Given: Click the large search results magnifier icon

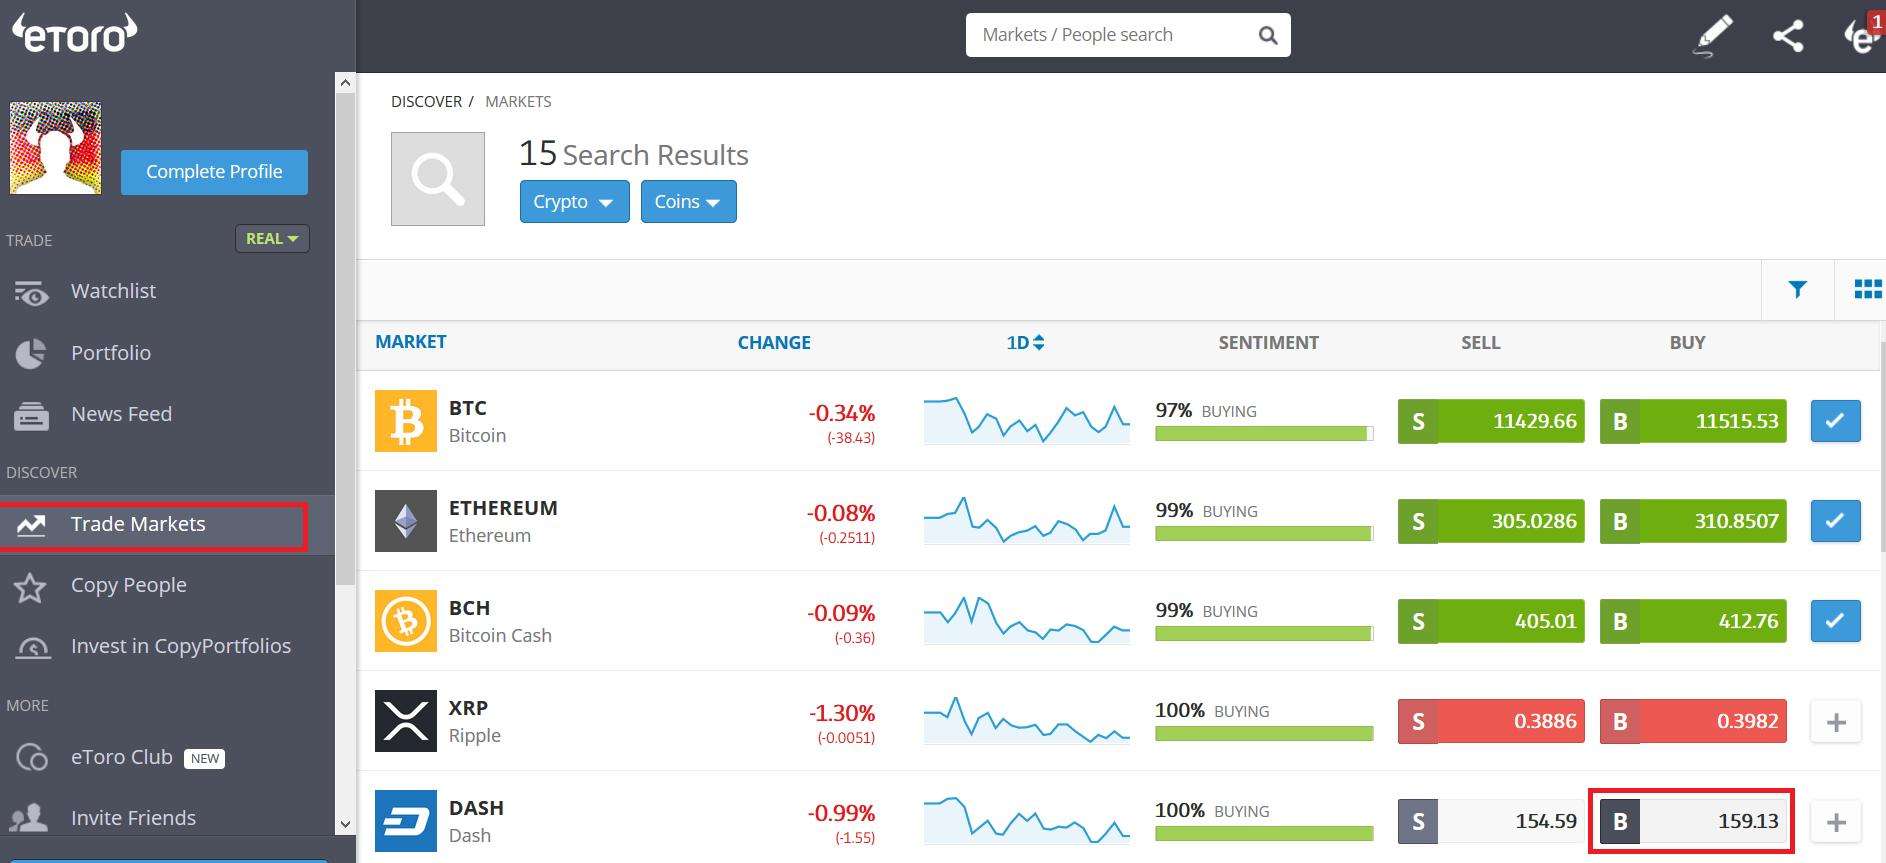Looking at the screenshot, I should click(438, 179).
